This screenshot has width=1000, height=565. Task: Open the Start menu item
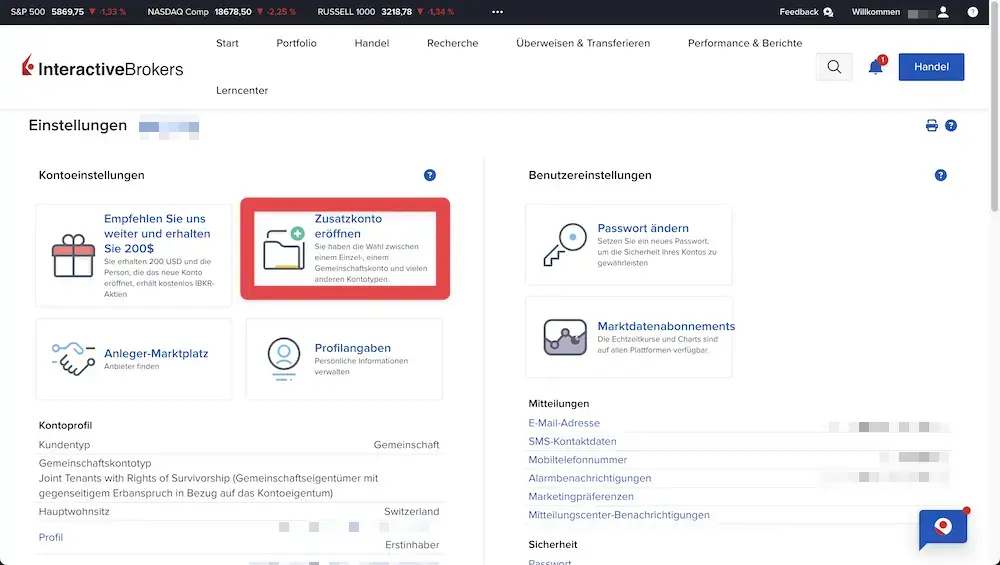227,43
